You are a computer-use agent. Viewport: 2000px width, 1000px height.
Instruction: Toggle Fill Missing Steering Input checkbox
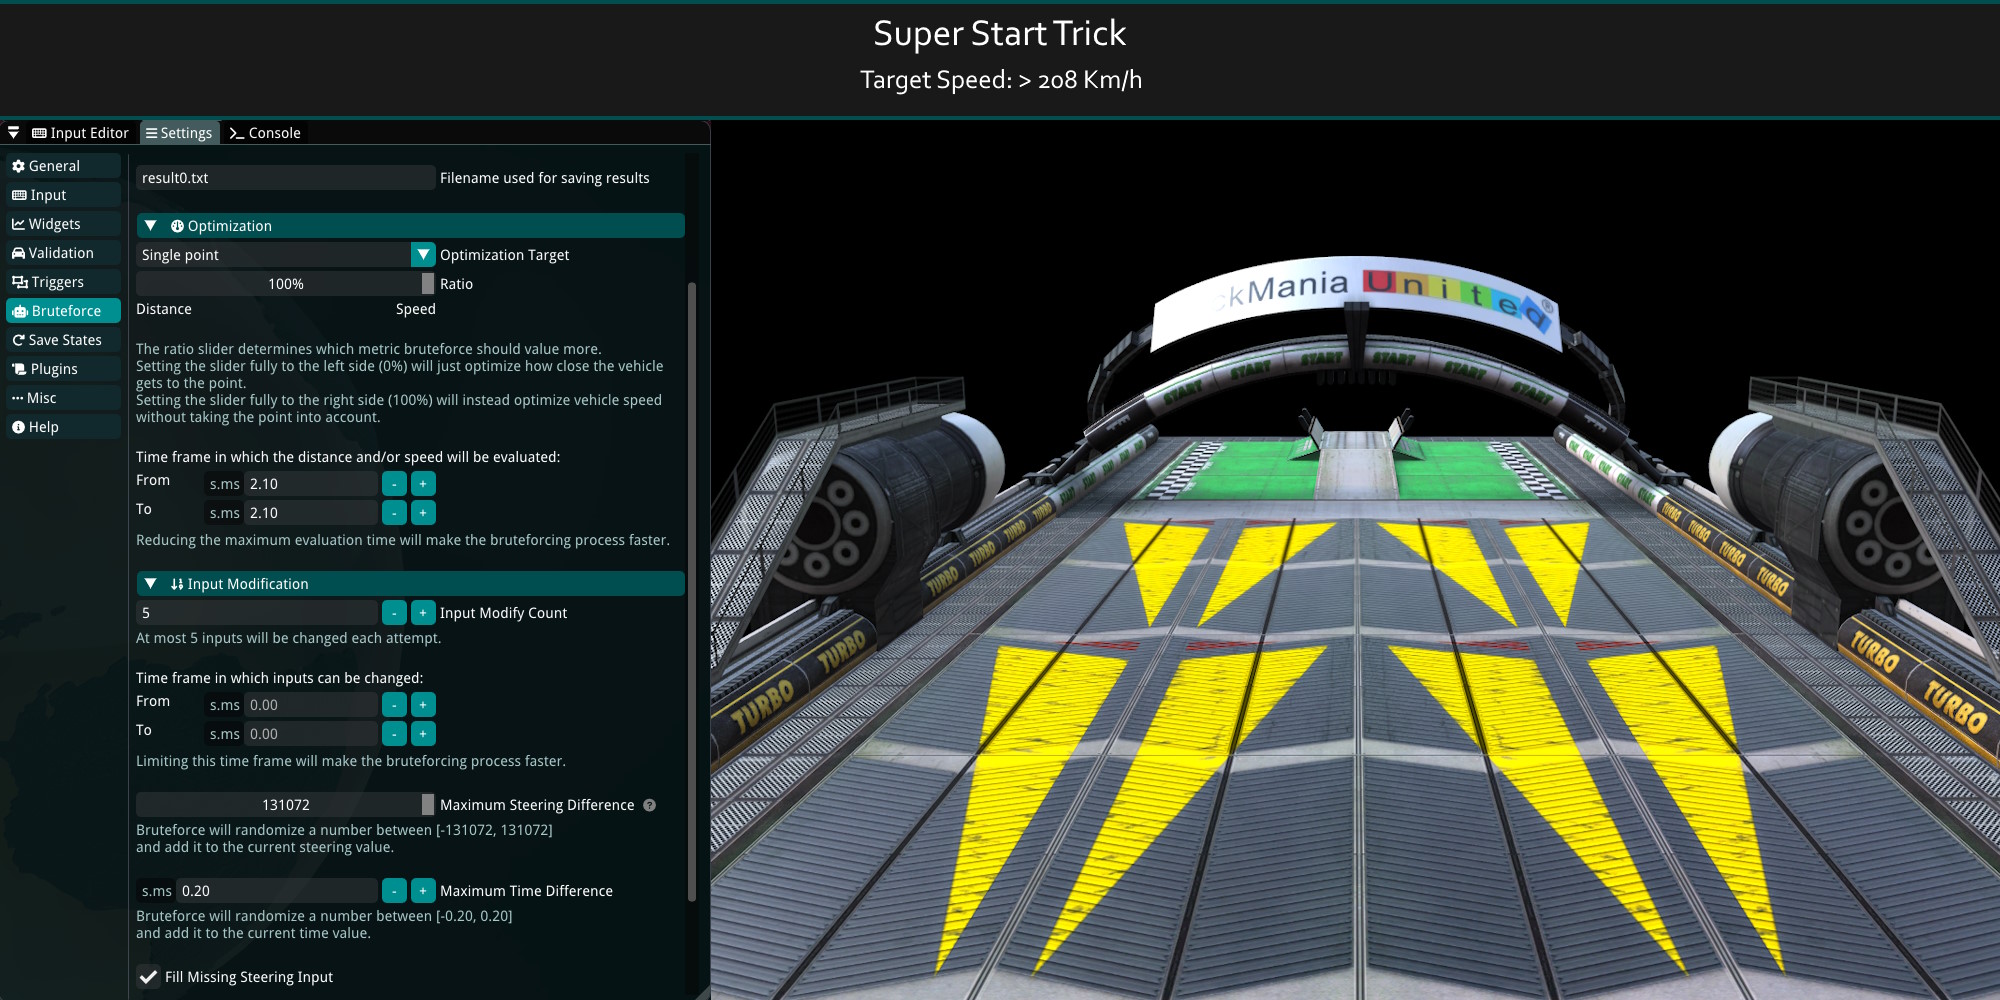click(148, 977)
